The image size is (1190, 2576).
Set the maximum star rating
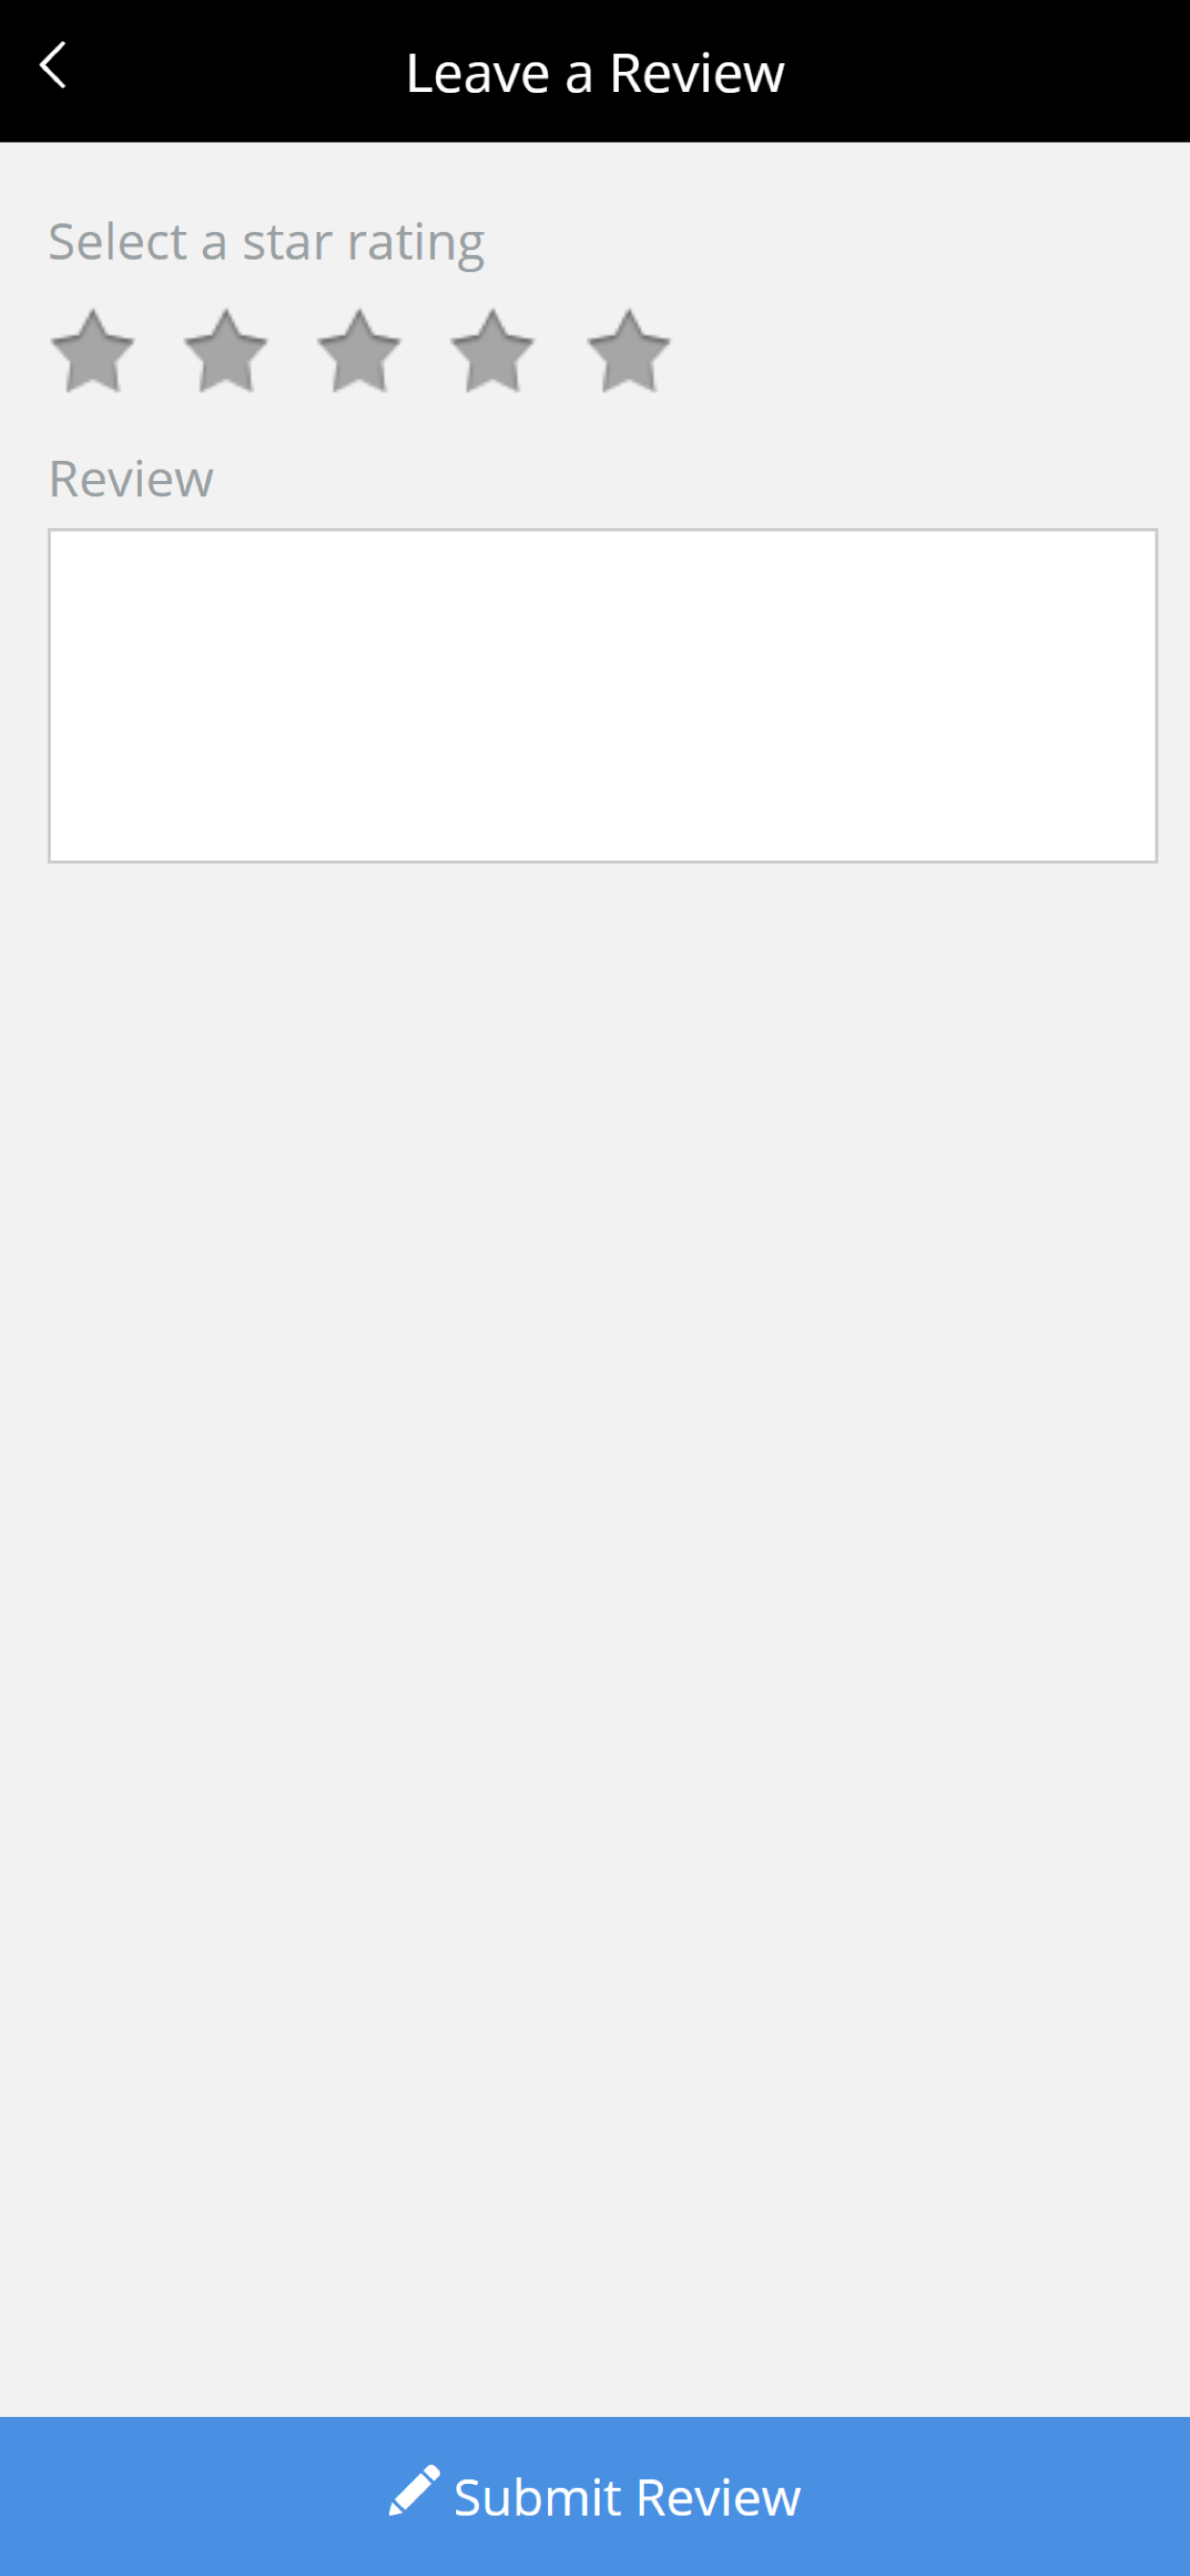pos(628,351)
